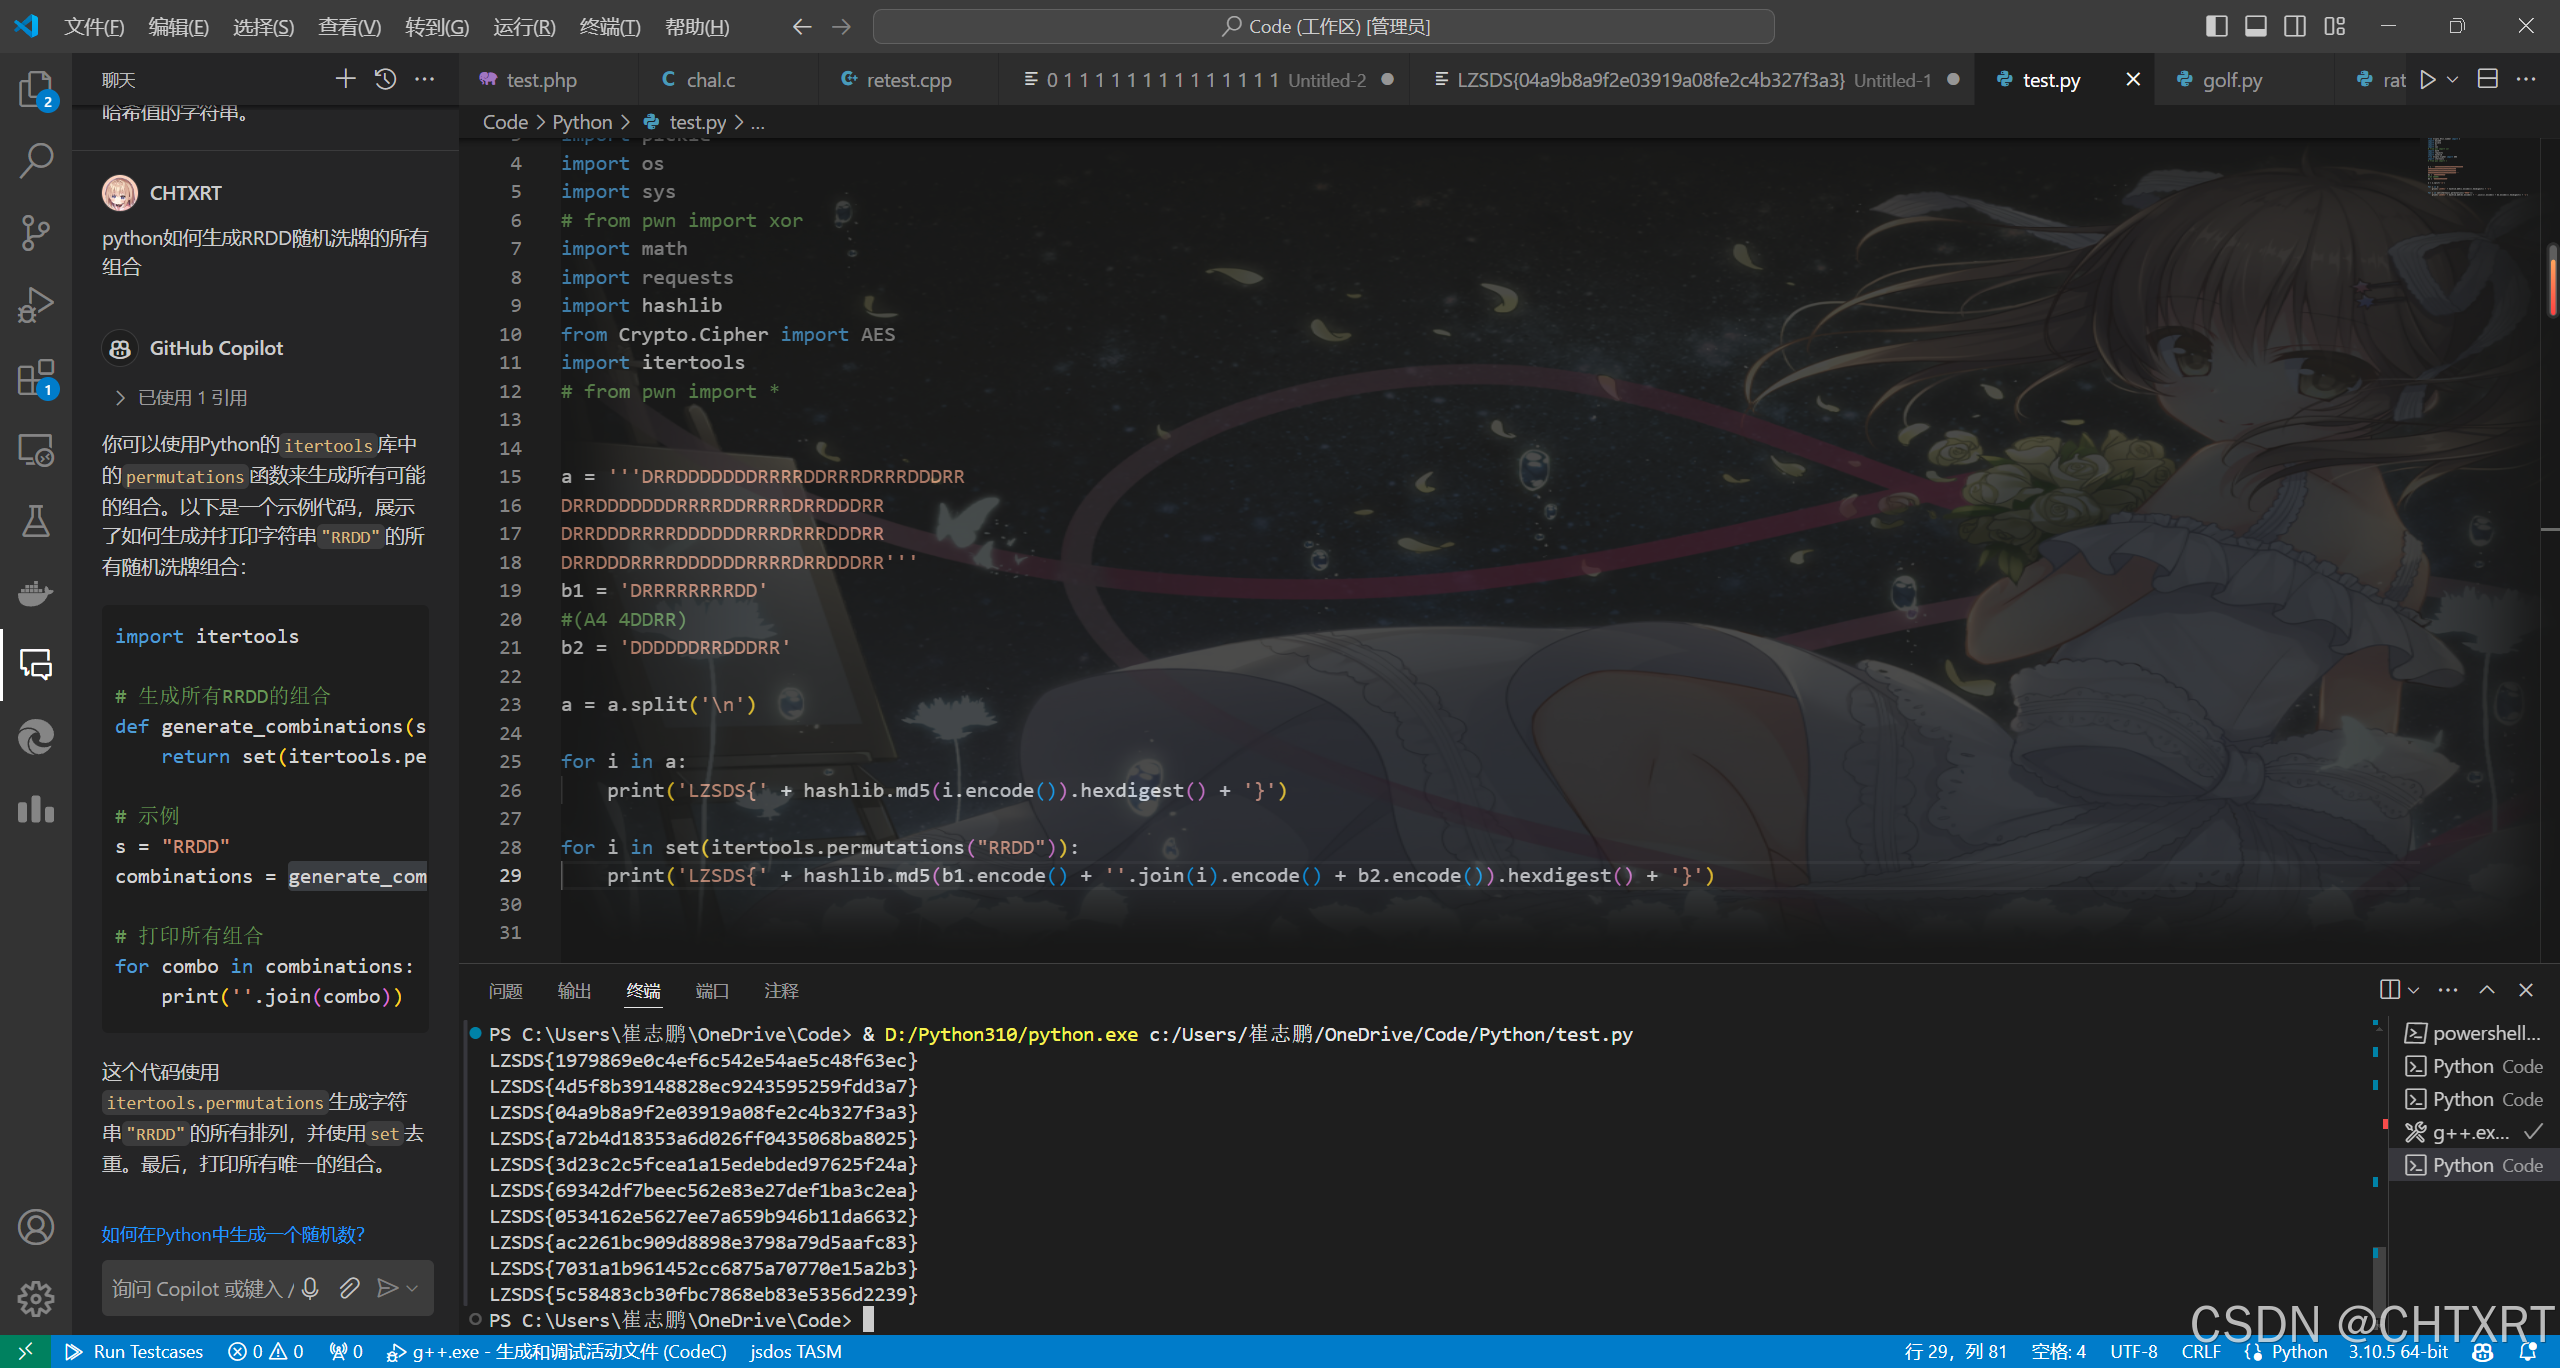
Task: Open chat panel more actions
Action: pyautogui.click(x=425, y=79)
